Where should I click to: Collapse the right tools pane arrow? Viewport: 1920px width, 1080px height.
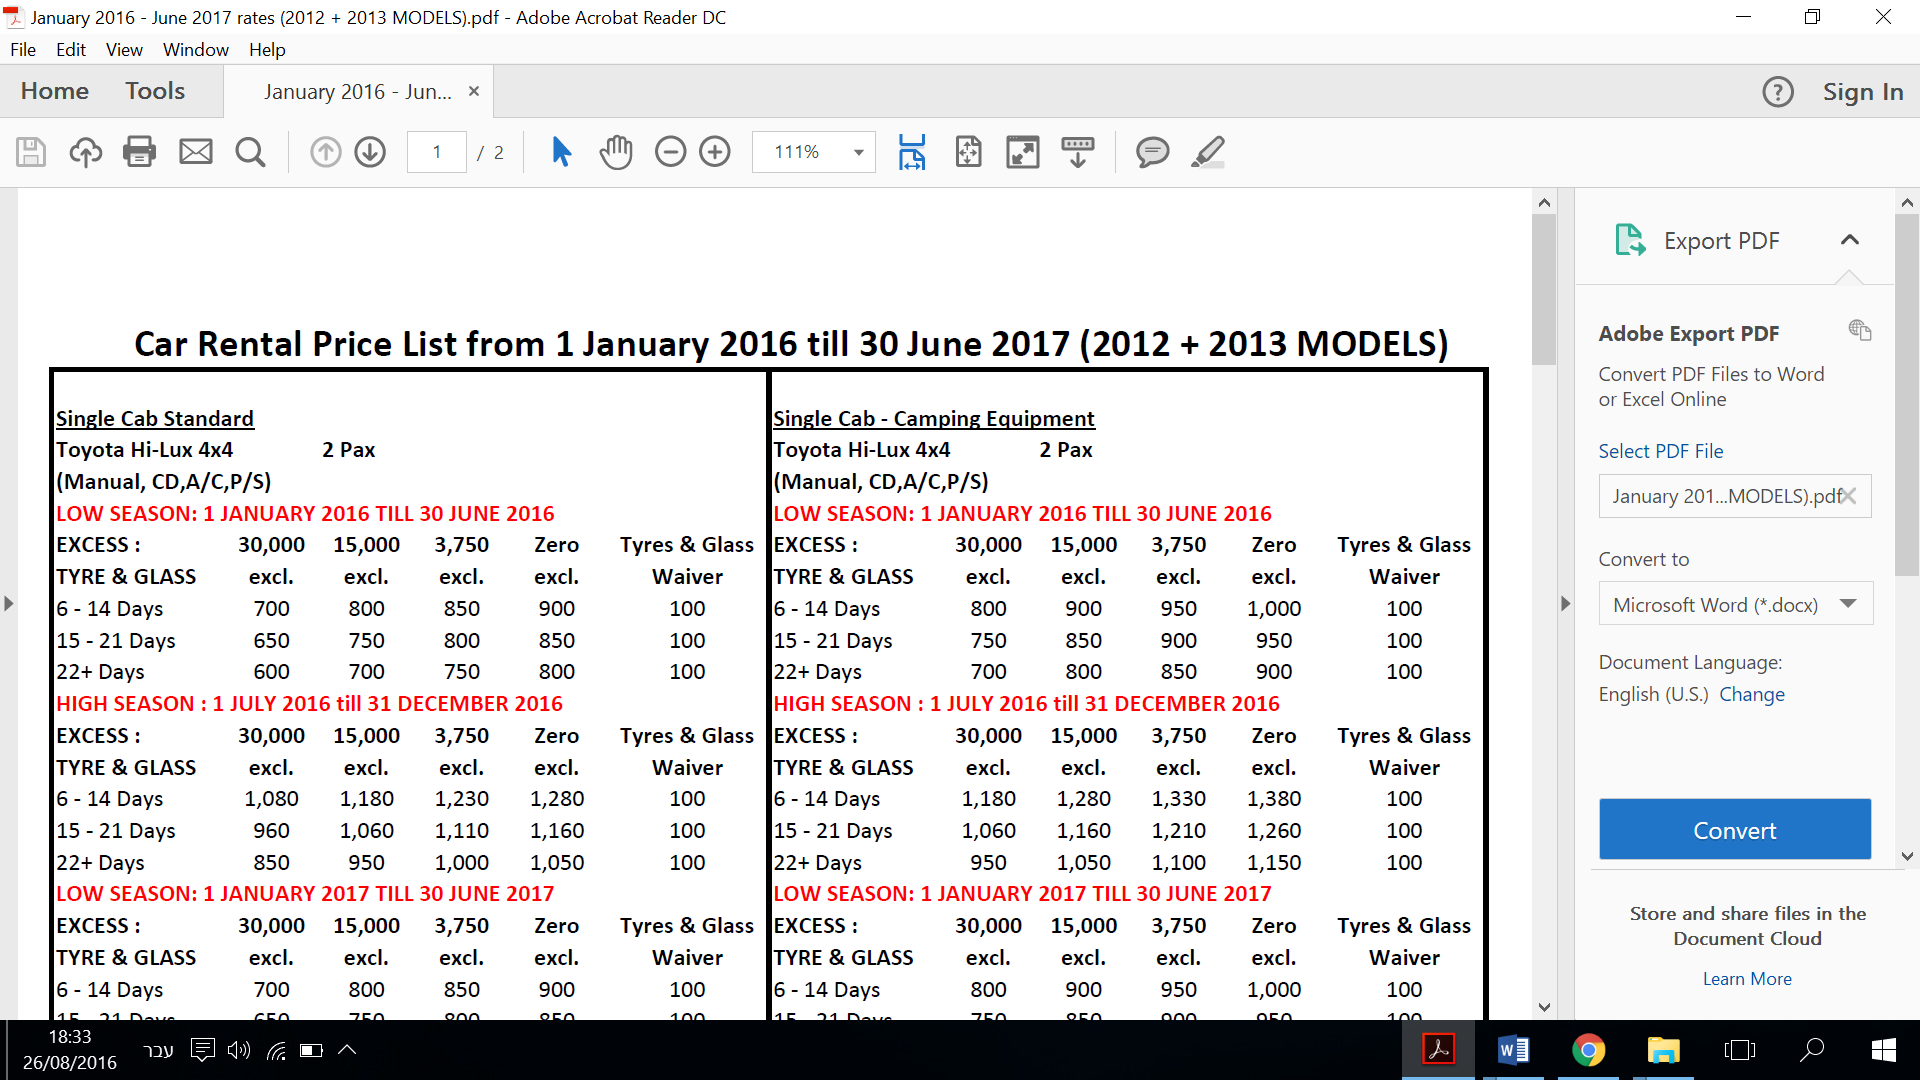[x=1565, y=603]
